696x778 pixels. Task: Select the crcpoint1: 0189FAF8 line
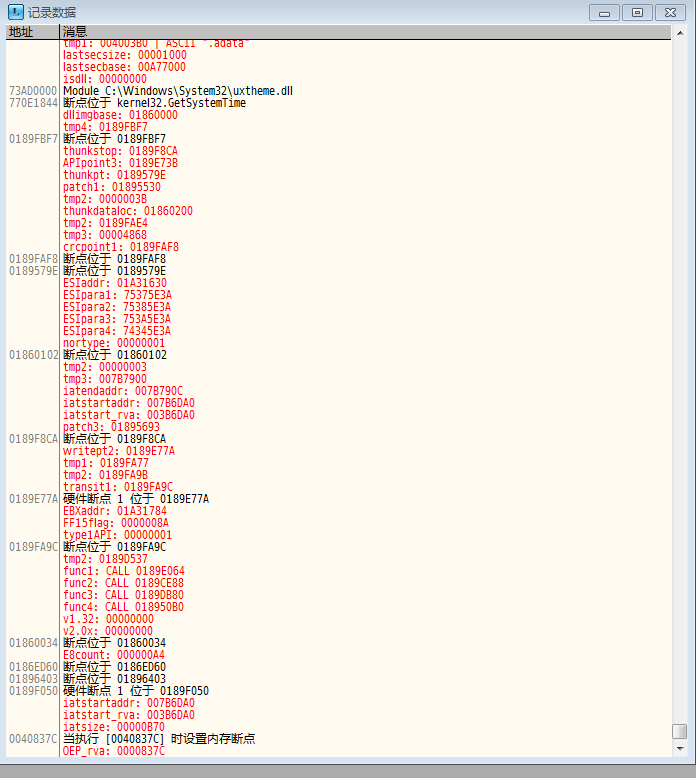[x=121, y=247]
